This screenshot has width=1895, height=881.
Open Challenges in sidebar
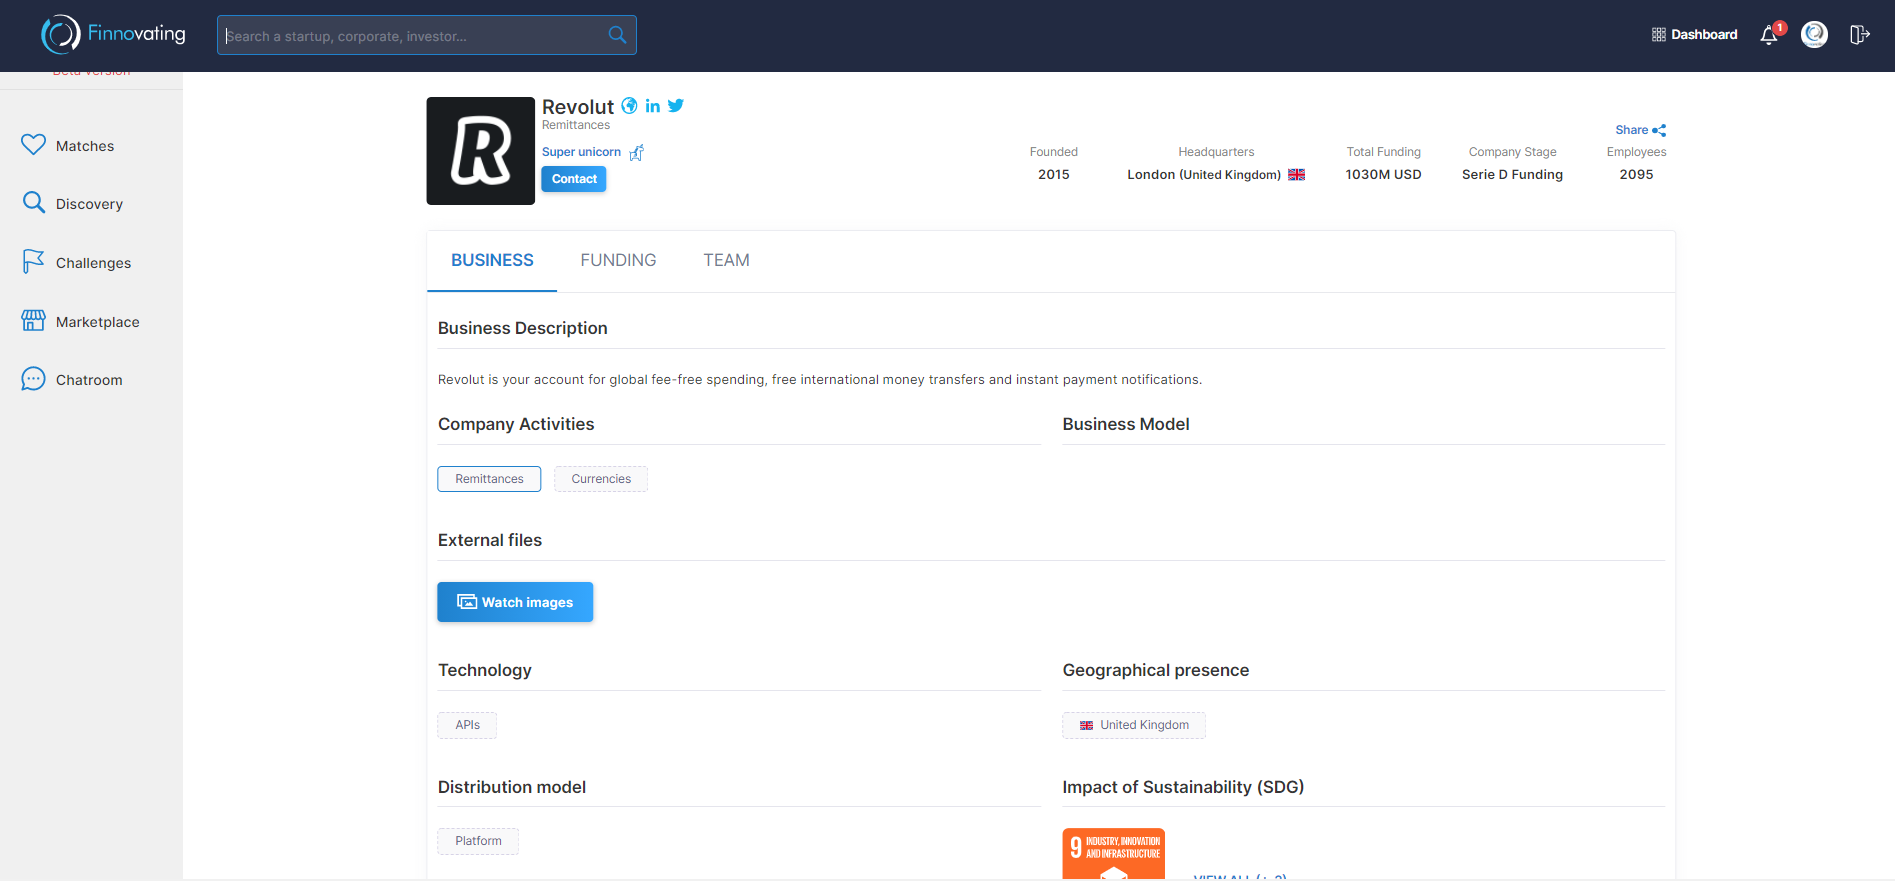(93, 263)
